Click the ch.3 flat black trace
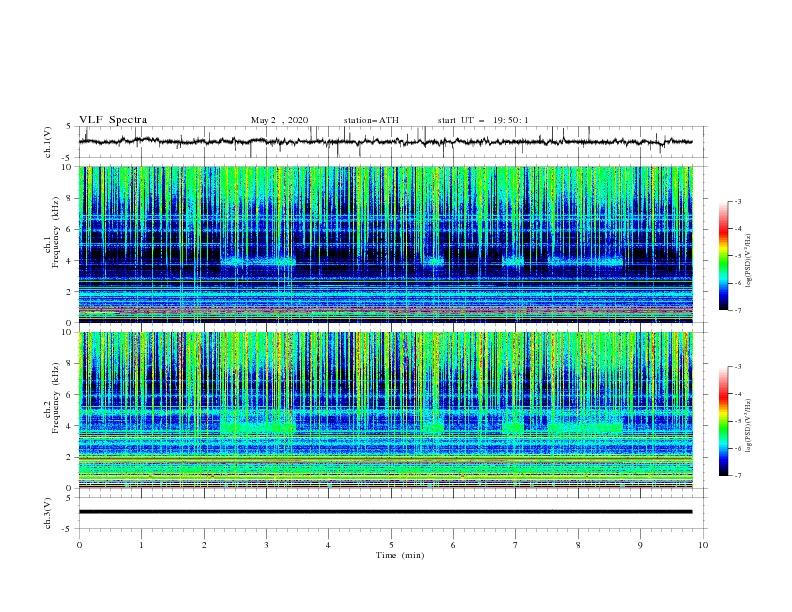The width and height of the screenshot is (792, 612). 385,512
